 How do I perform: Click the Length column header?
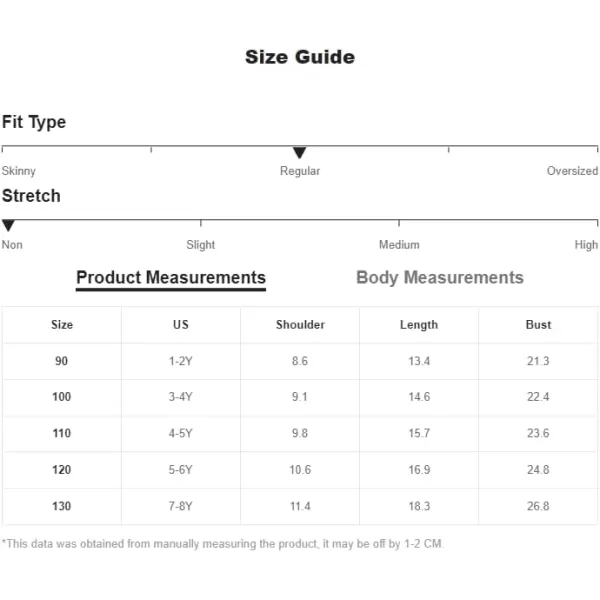coord(419,325)
